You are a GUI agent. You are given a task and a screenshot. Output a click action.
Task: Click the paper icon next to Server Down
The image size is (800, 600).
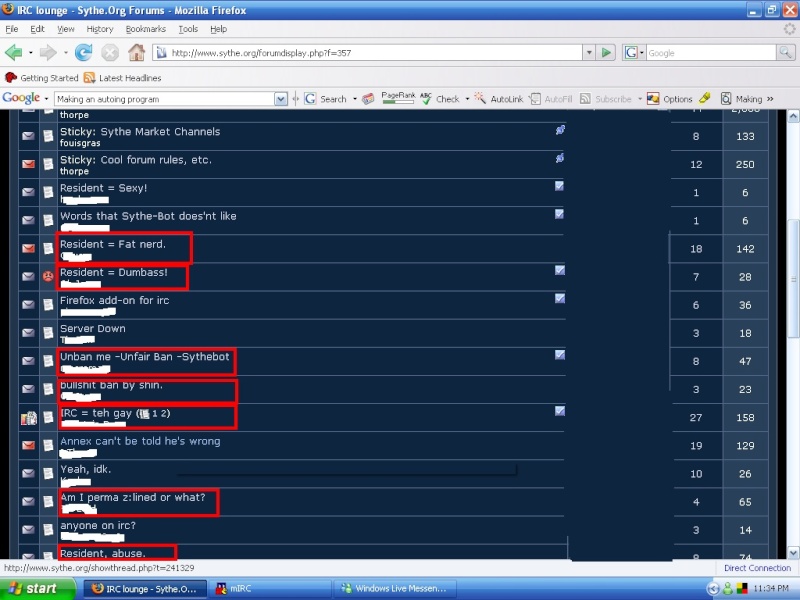pyautogui.click(x=48, y=333)
